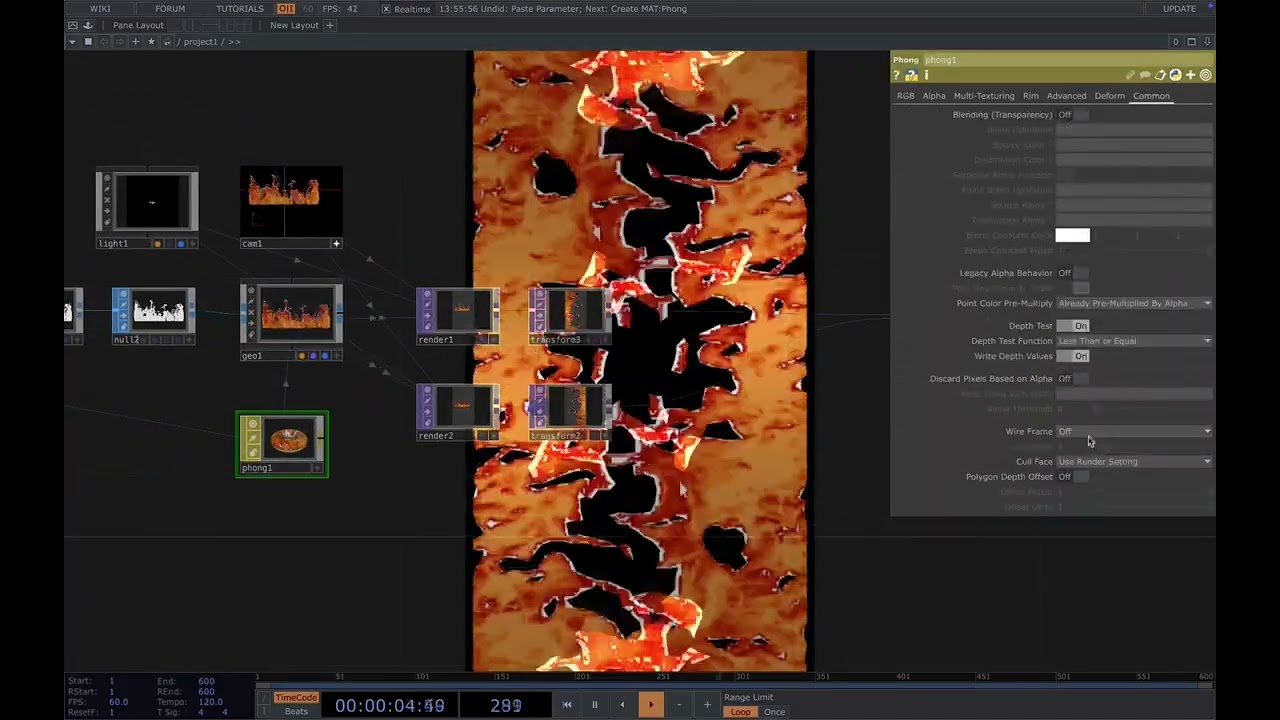
Task: Click the target circle icon in header
Action: [x=1205, y=76]
